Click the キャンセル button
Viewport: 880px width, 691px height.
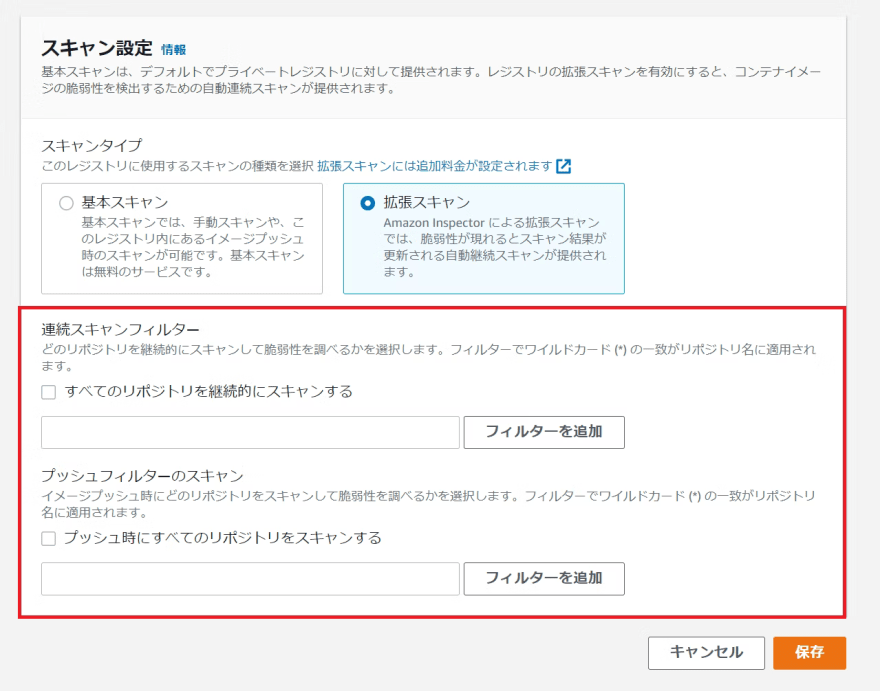[706, 653]
